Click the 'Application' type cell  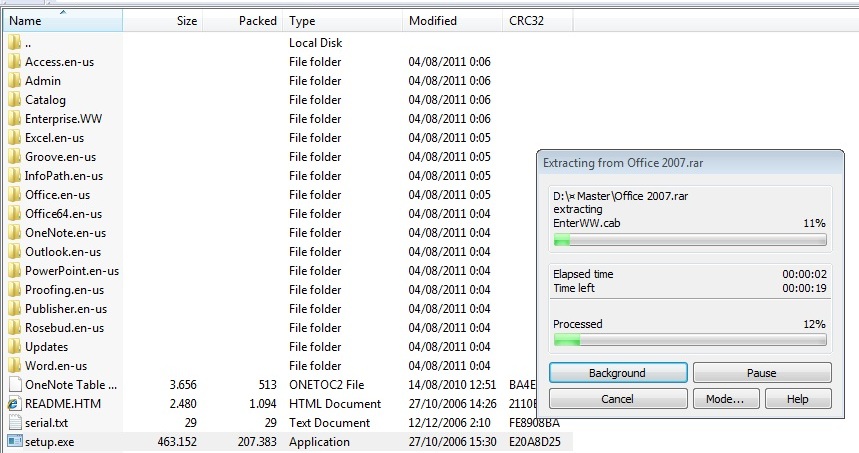(x=319, y=441)
